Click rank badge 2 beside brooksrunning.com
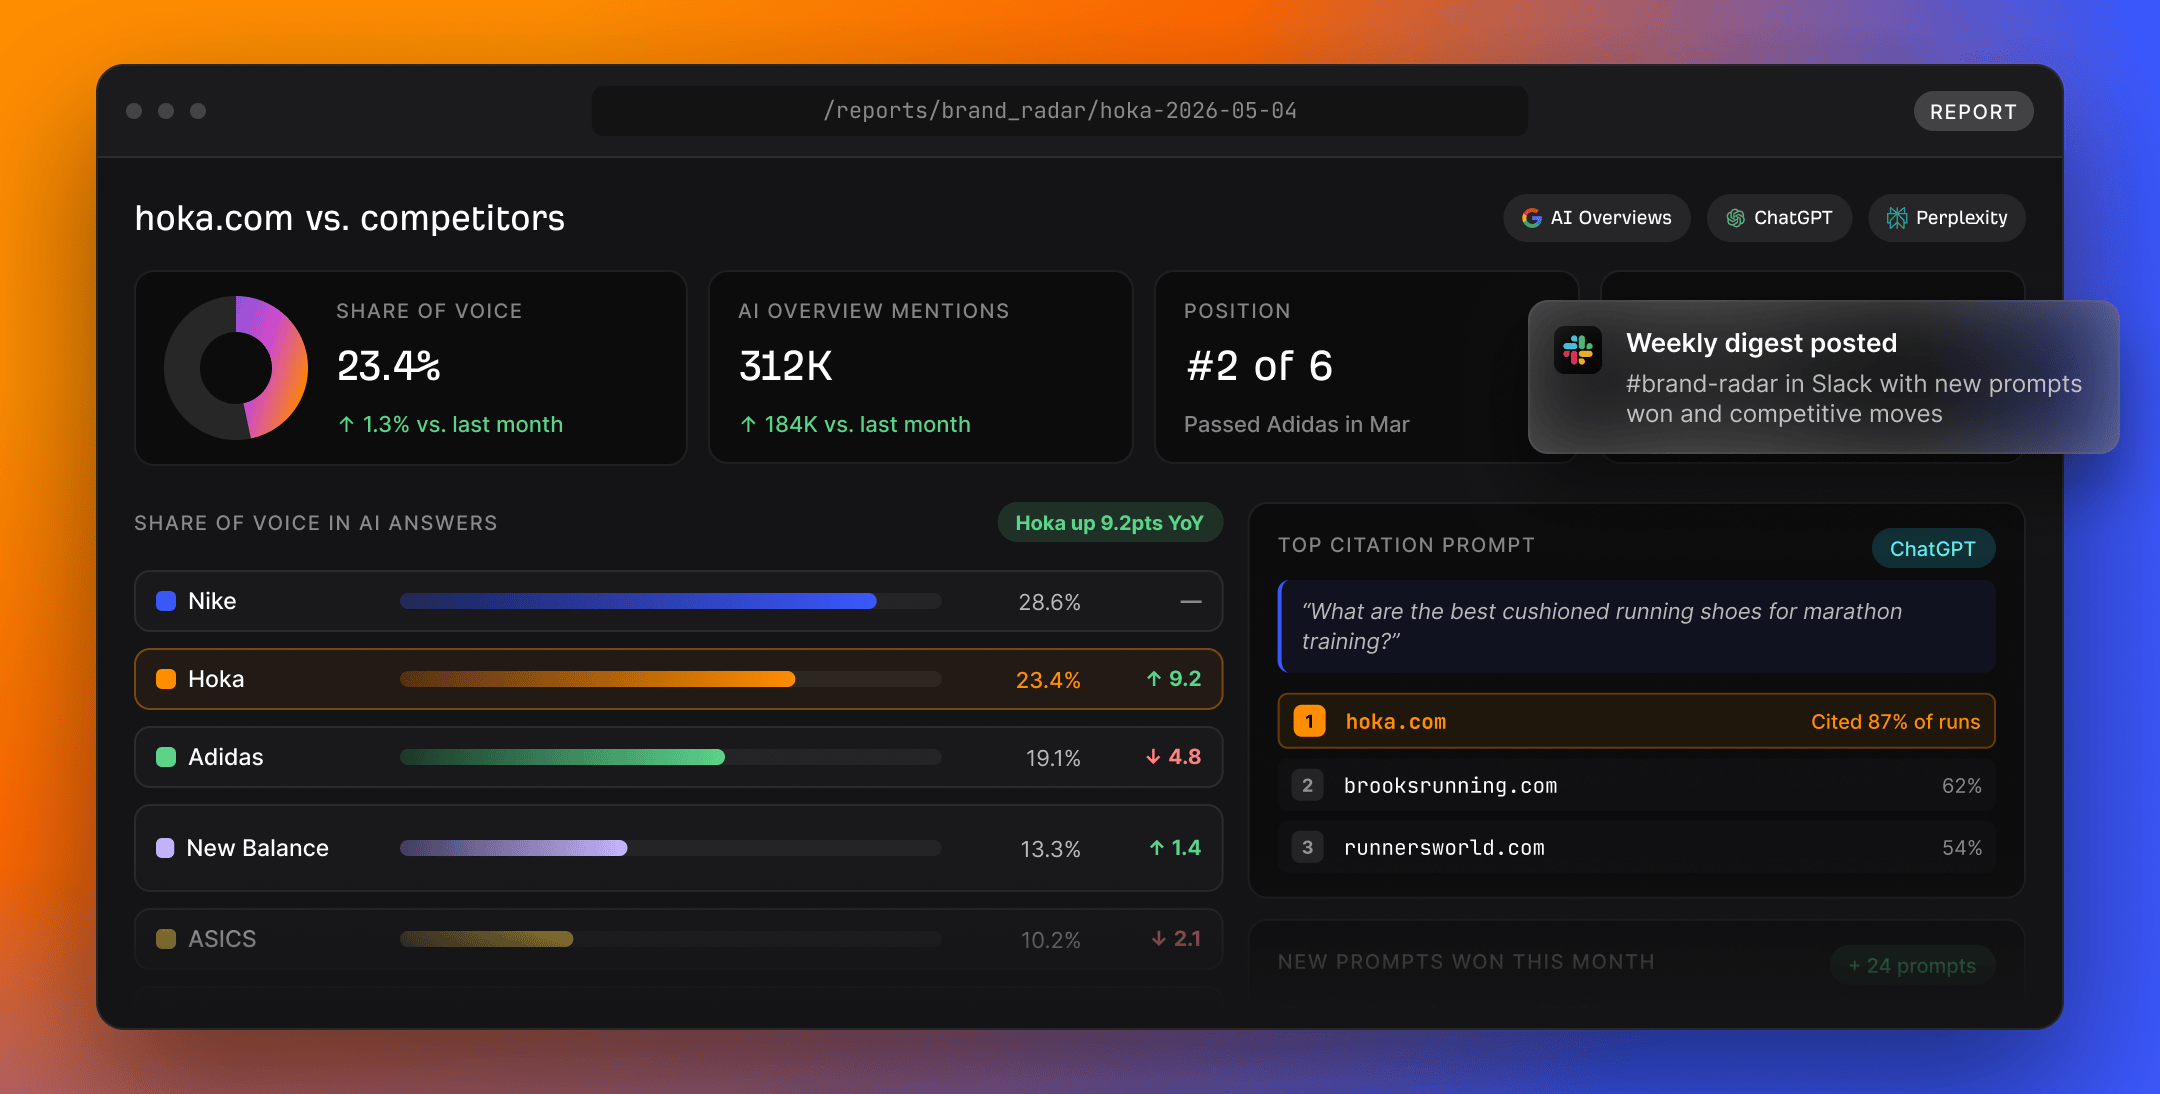 [1307, 785]
